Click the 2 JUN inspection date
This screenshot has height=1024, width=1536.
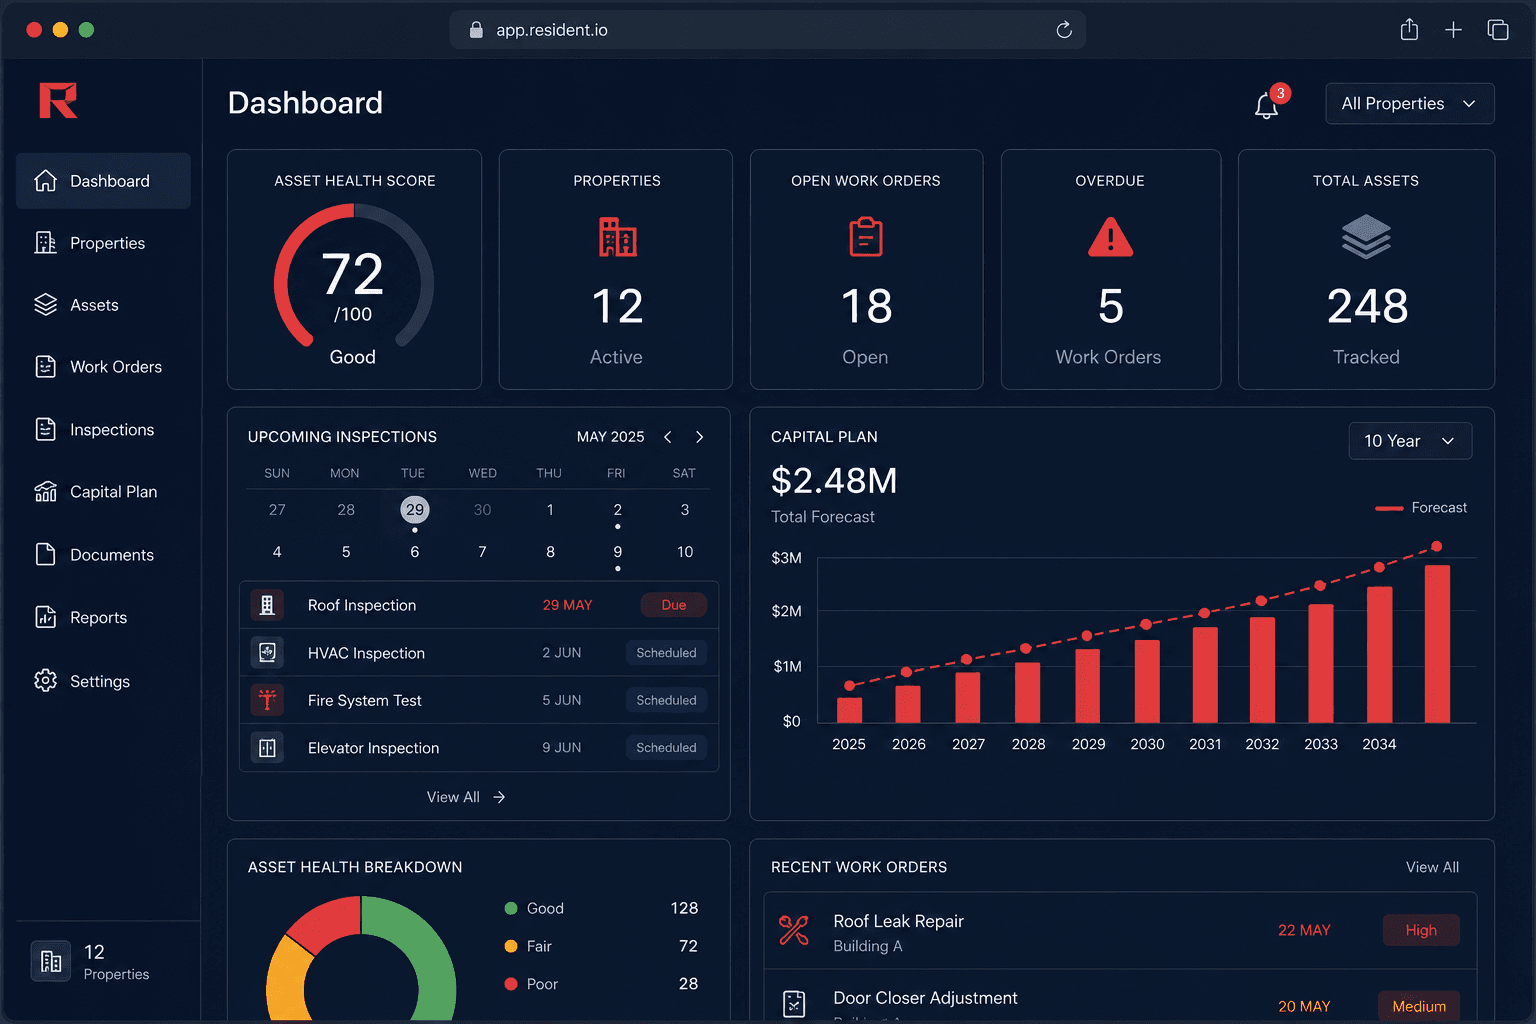coord(562,652)
